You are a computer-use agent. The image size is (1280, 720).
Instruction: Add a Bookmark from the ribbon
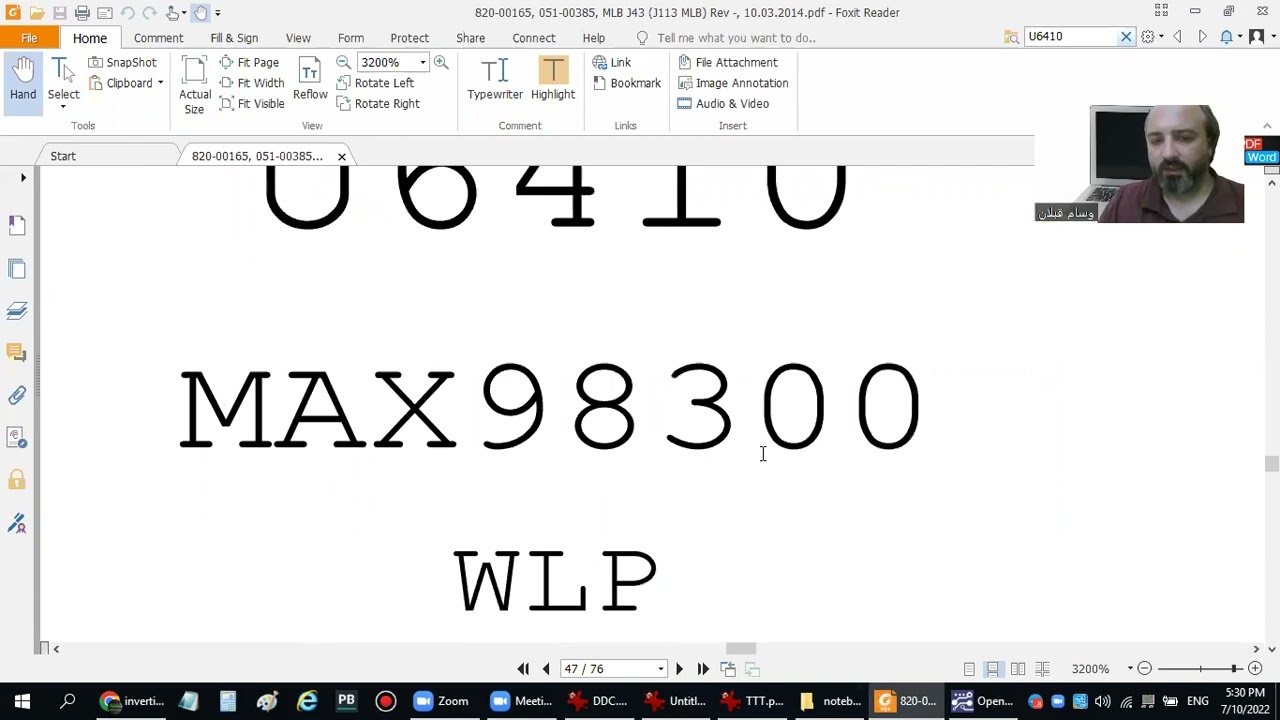(627, 83)
